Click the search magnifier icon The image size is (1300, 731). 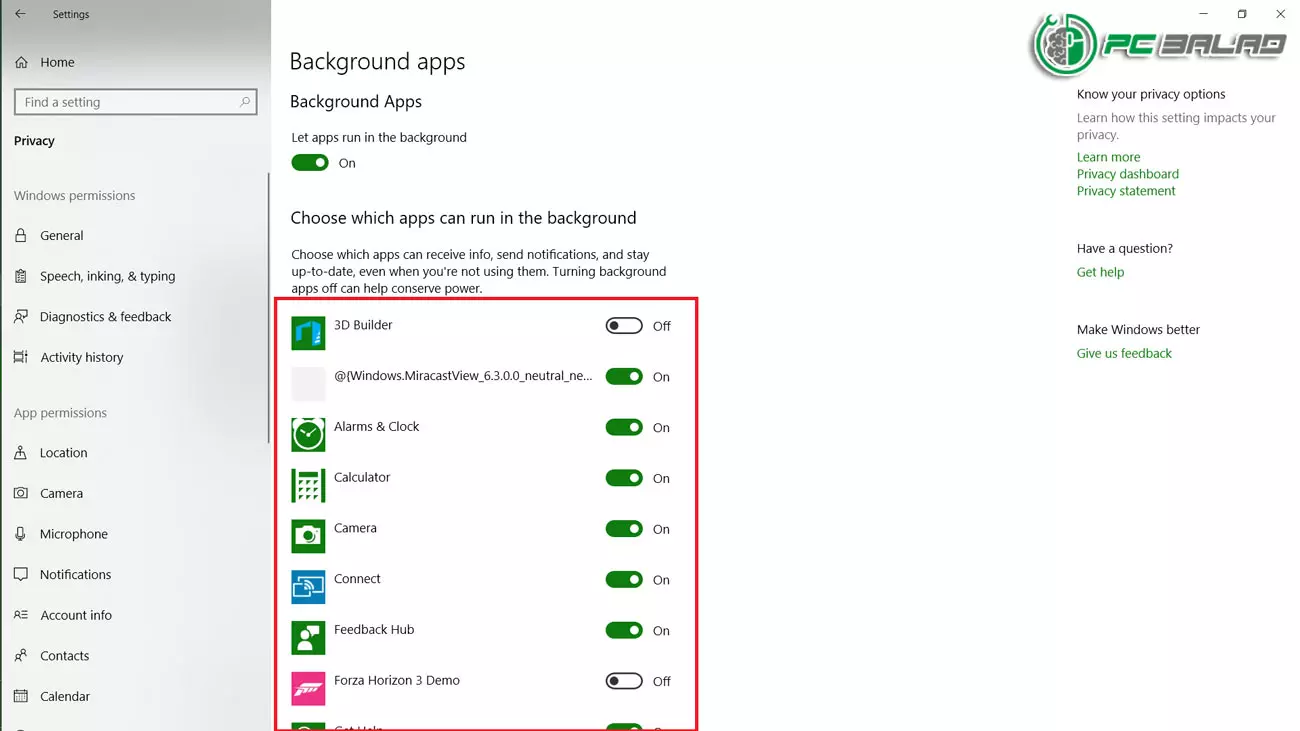[x=245, y=102]
